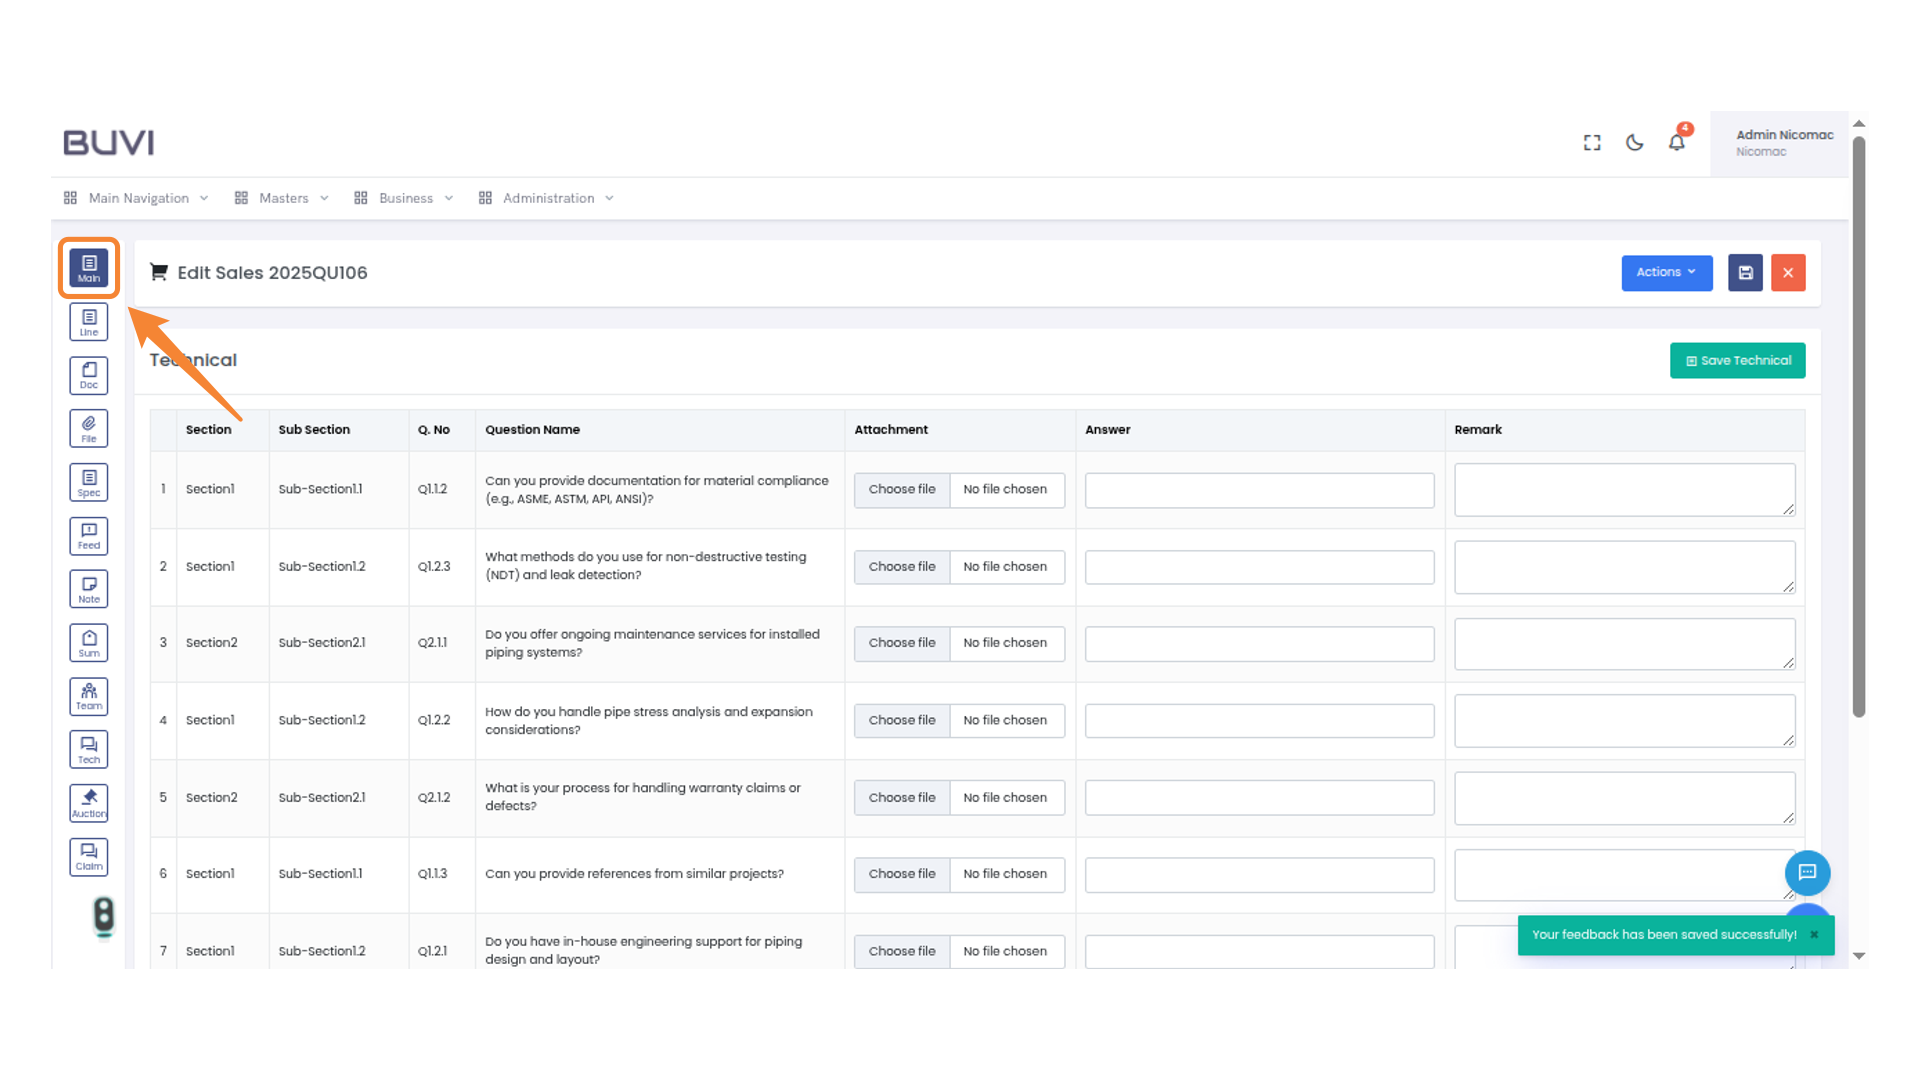
Task: Open the Doc sidebar icon
Action: [89, 376]
